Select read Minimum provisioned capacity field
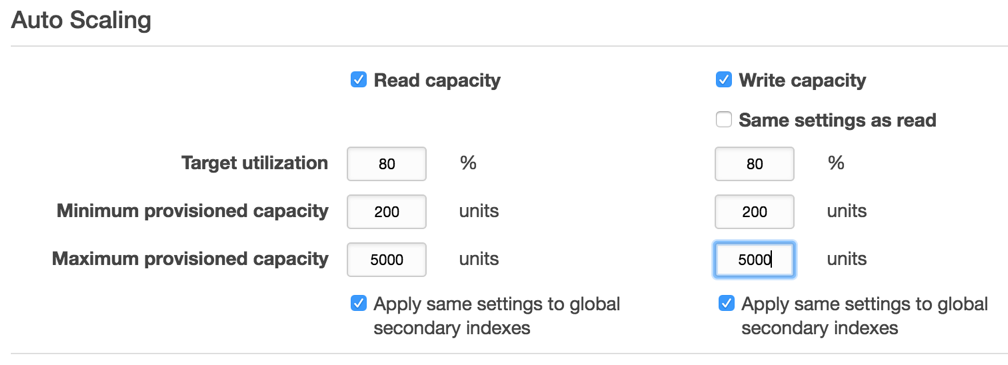The width and height of the screenshot is (1008, 365). click(386, 211)
